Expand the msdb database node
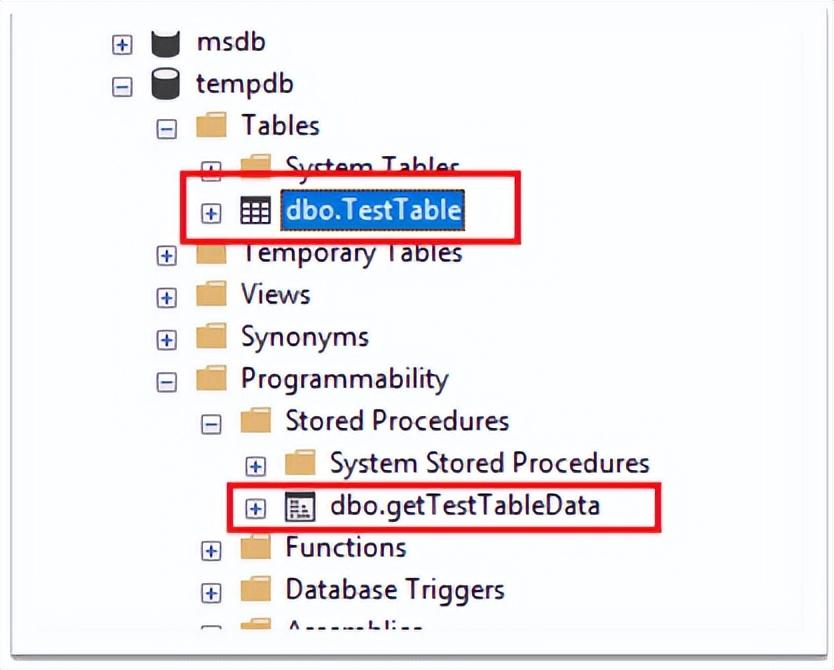The height and width of the screenshot is (670, 834). pos(122,45)
